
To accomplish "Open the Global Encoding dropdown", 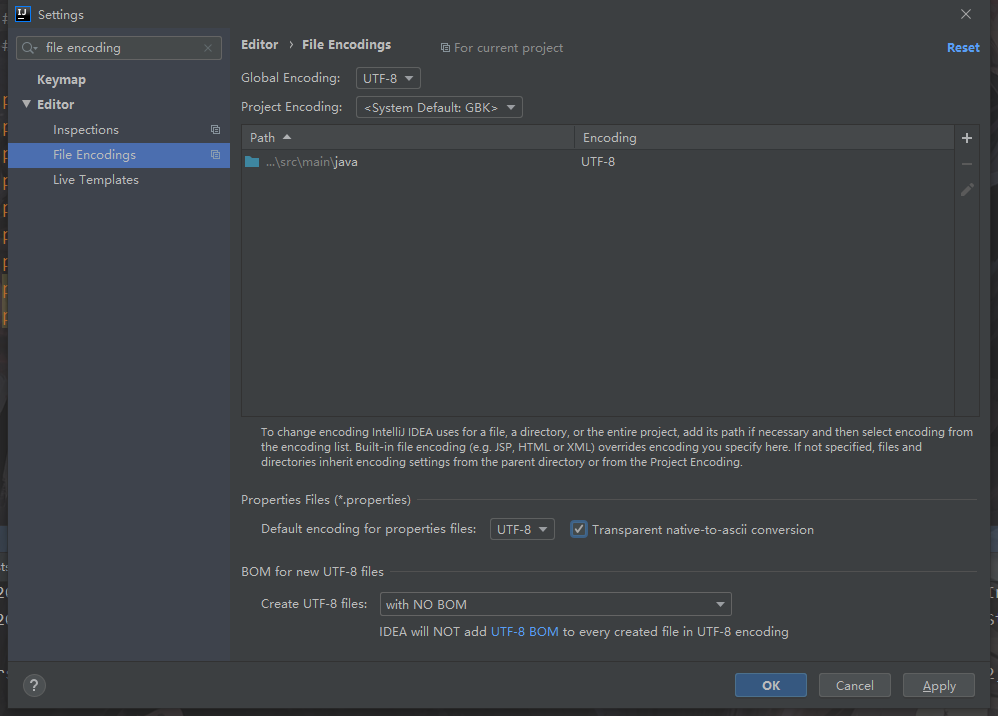I will tap(388, 78).
